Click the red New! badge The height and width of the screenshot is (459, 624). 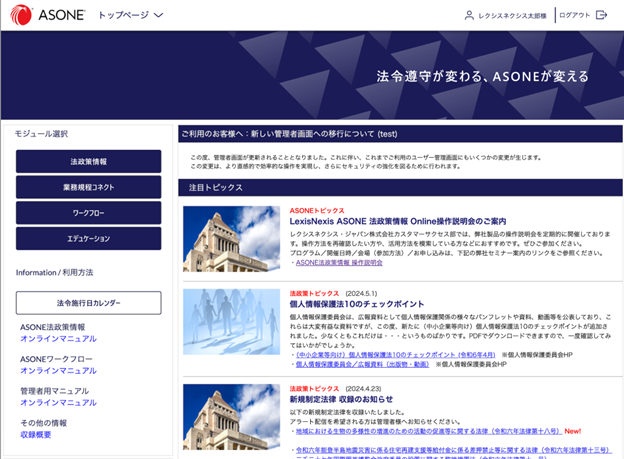(x=573, y=431)
